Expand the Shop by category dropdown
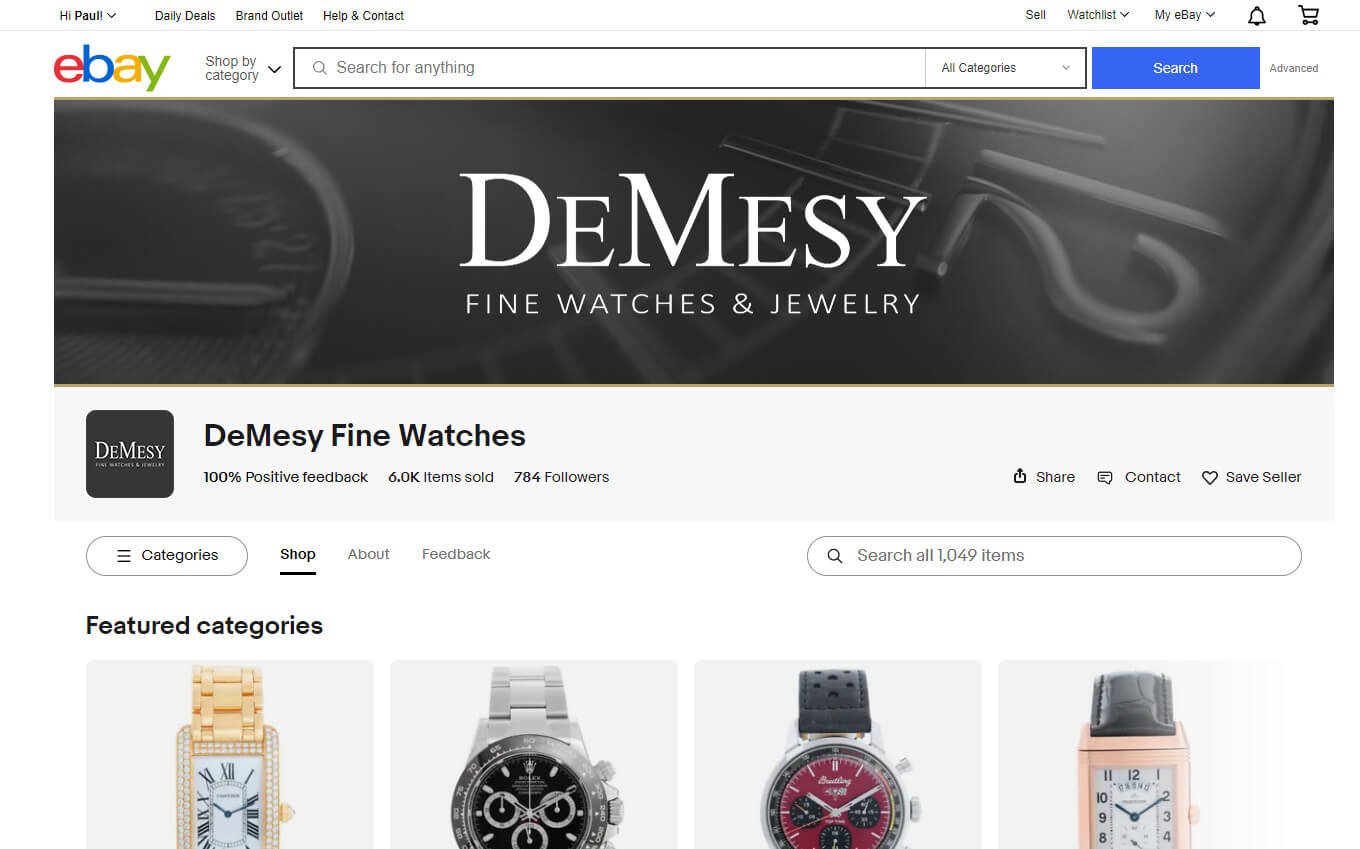This screenshot has height=849, width=1360. pos(243,68)
